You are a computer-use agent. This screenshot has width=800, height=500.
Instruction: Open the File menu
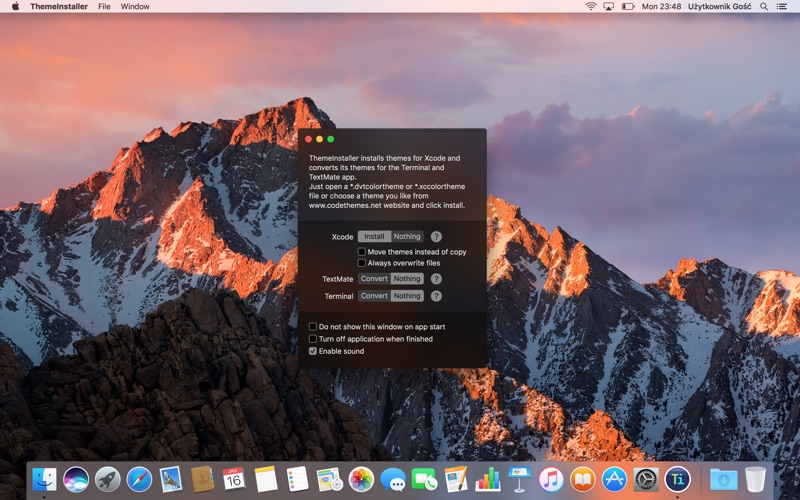click(104, 6)
